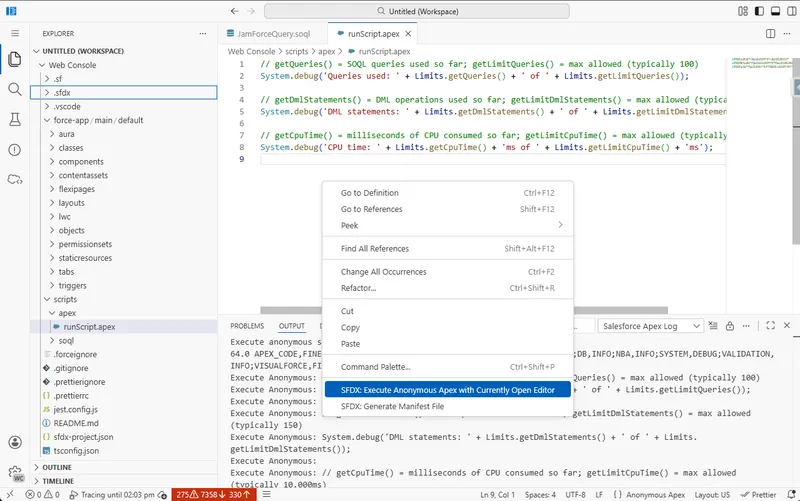Open sfdx-project.json file
Screen dimensions: 800x501
[x=123, y=437]
